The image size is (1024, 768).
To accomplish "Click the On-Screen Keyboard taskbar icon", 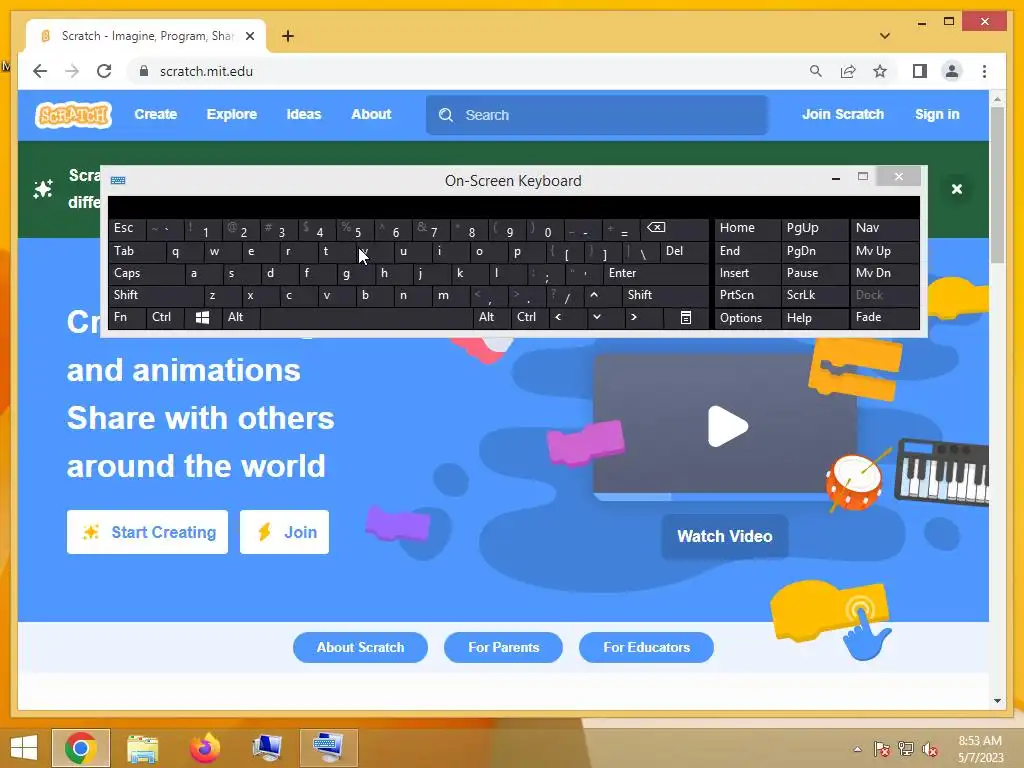I will [x=328, y=748].
